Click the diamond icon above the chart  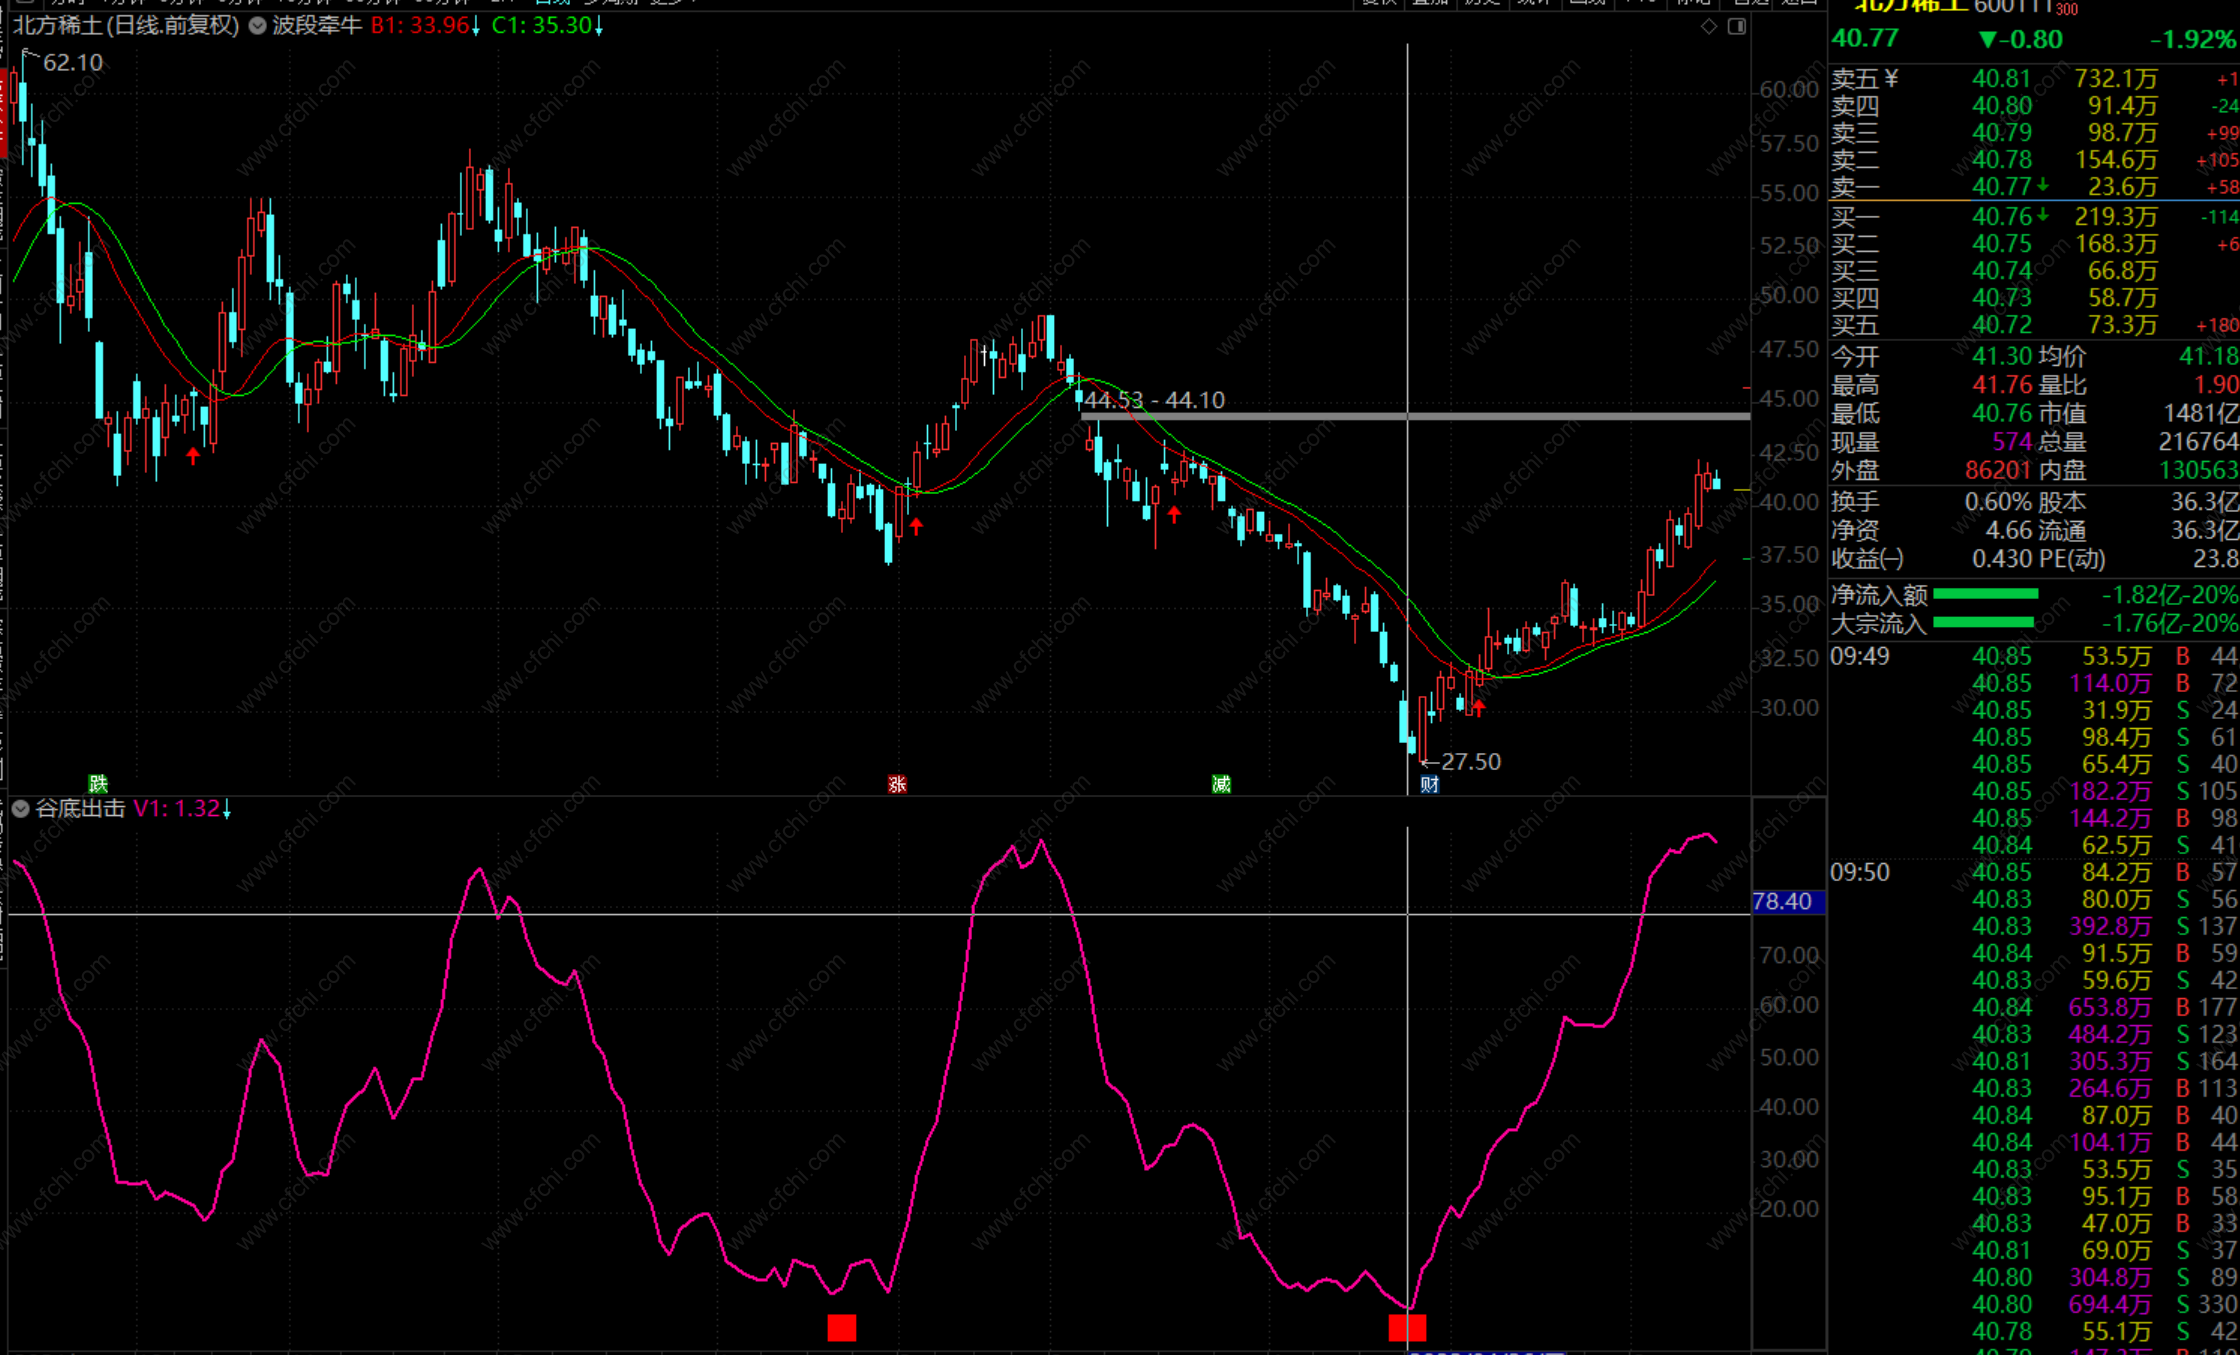pos(1709,26)
